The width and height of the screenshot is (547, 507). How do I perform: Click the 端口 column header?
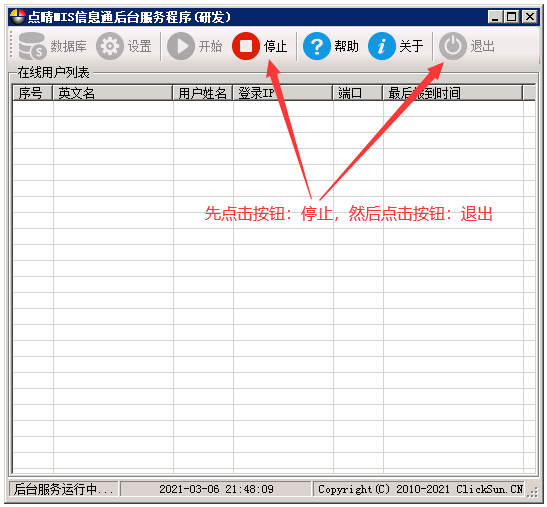(x=358, y=93)
